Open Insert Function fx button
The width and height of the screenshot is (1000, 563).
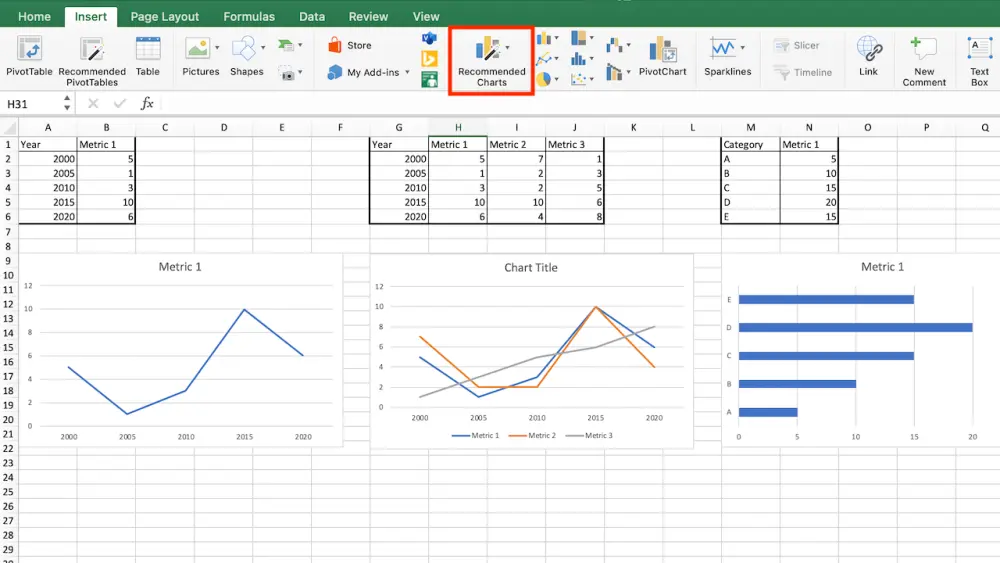click(147, 103)
